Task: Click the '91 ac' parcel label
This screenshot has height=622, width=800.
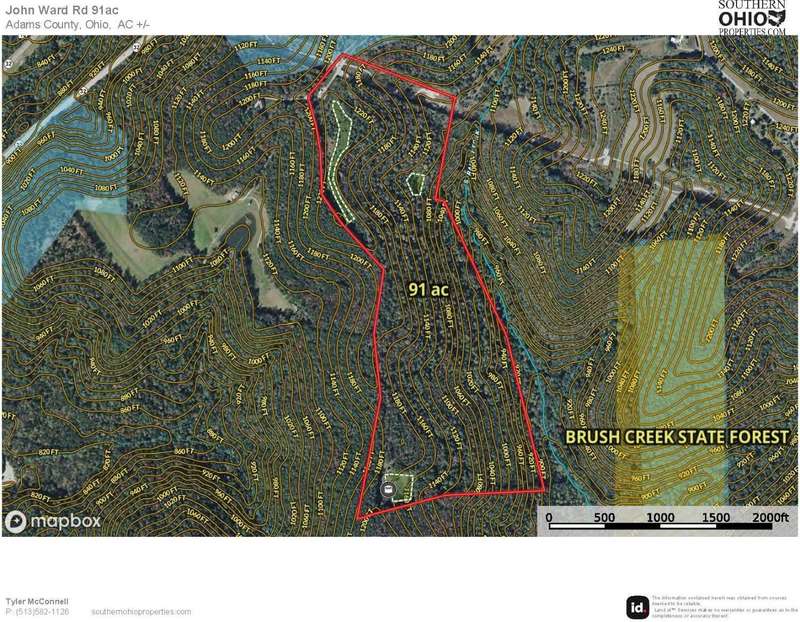Action: click(x=426, y=288)
